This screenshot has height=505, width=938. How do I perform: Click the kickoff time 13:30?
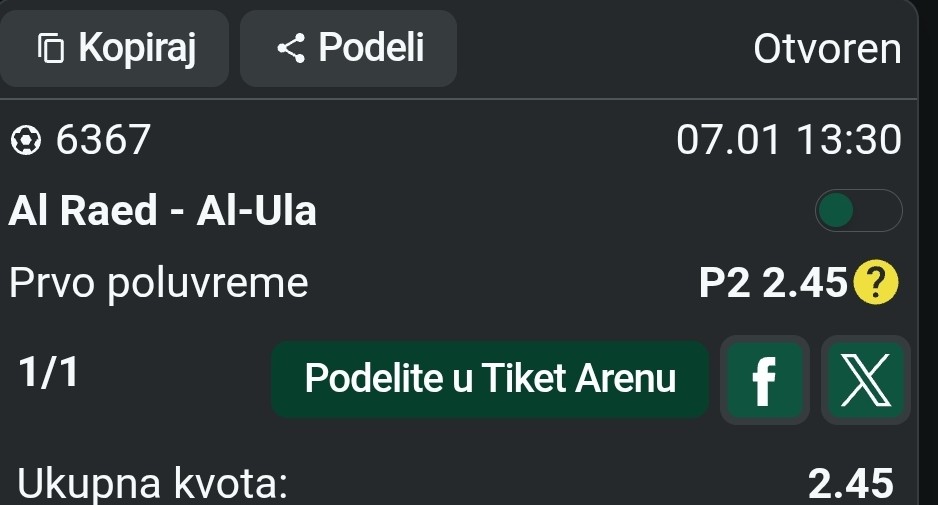pos(849,141)
